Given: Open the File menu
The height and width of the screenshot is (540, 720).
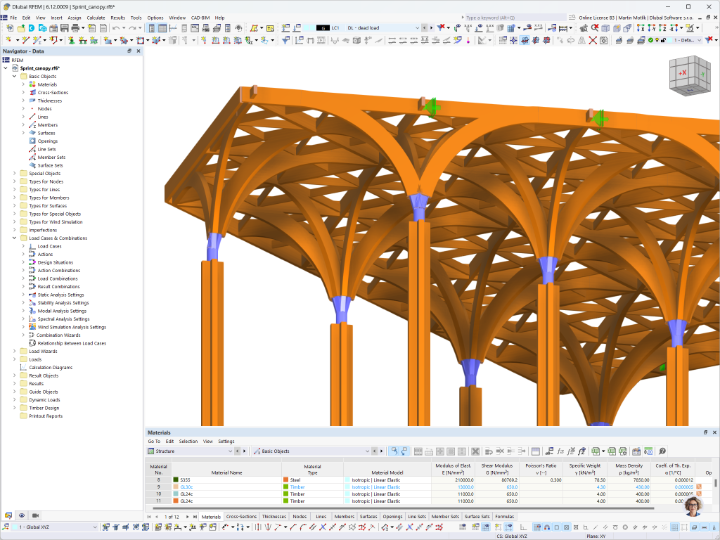Looking at the screenshot, I should (13, 18).
